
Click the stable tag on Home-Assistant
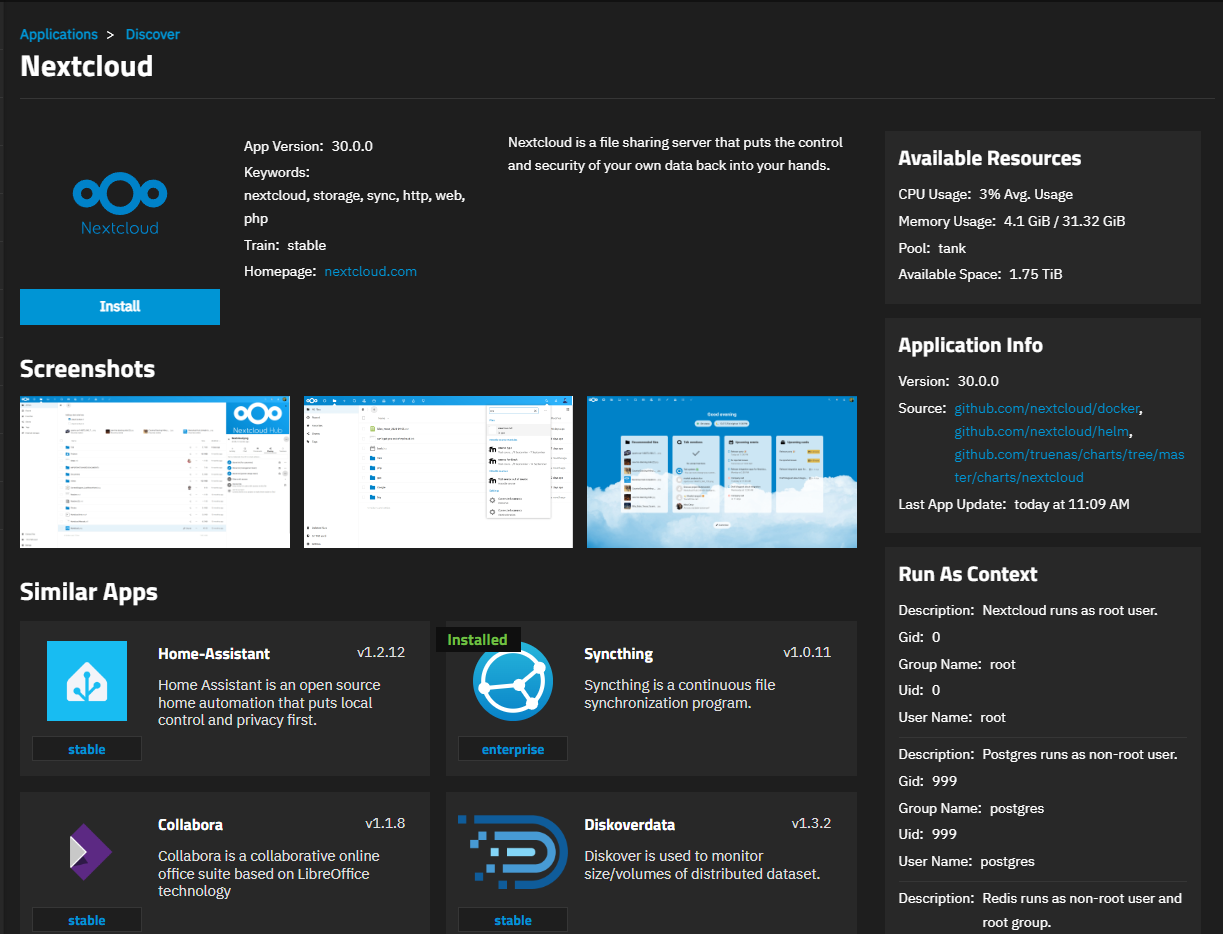(x=87, y=749)
